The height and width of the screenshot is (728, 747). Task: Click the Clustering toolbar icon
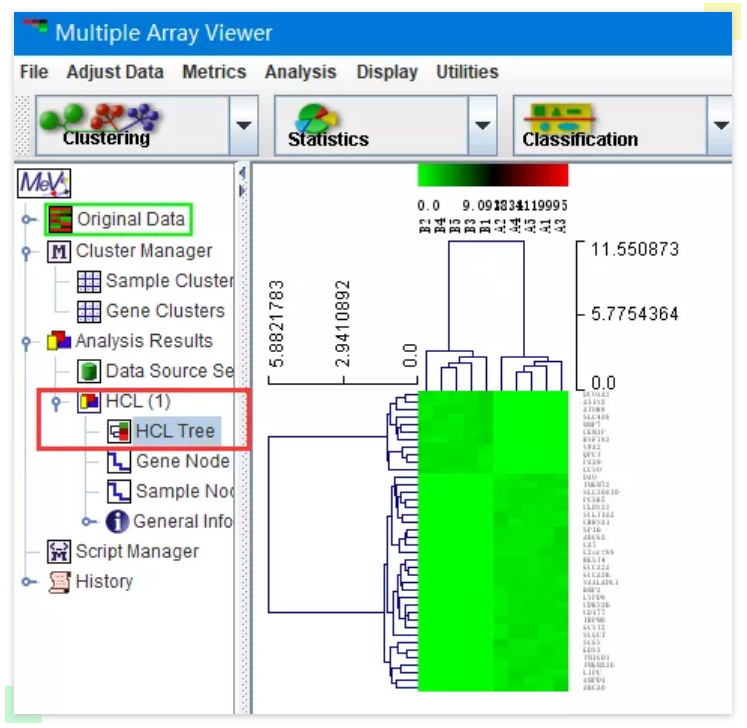pos(106,125)
